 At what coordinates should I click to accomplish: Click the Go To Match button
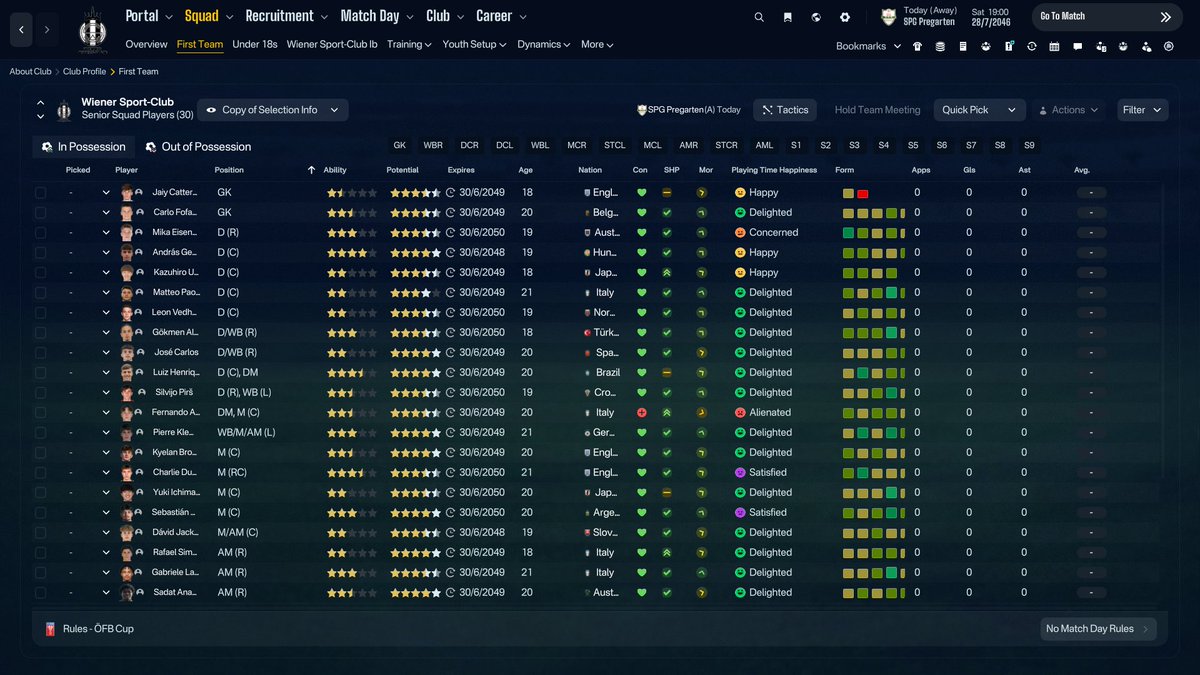[1106, 17]
